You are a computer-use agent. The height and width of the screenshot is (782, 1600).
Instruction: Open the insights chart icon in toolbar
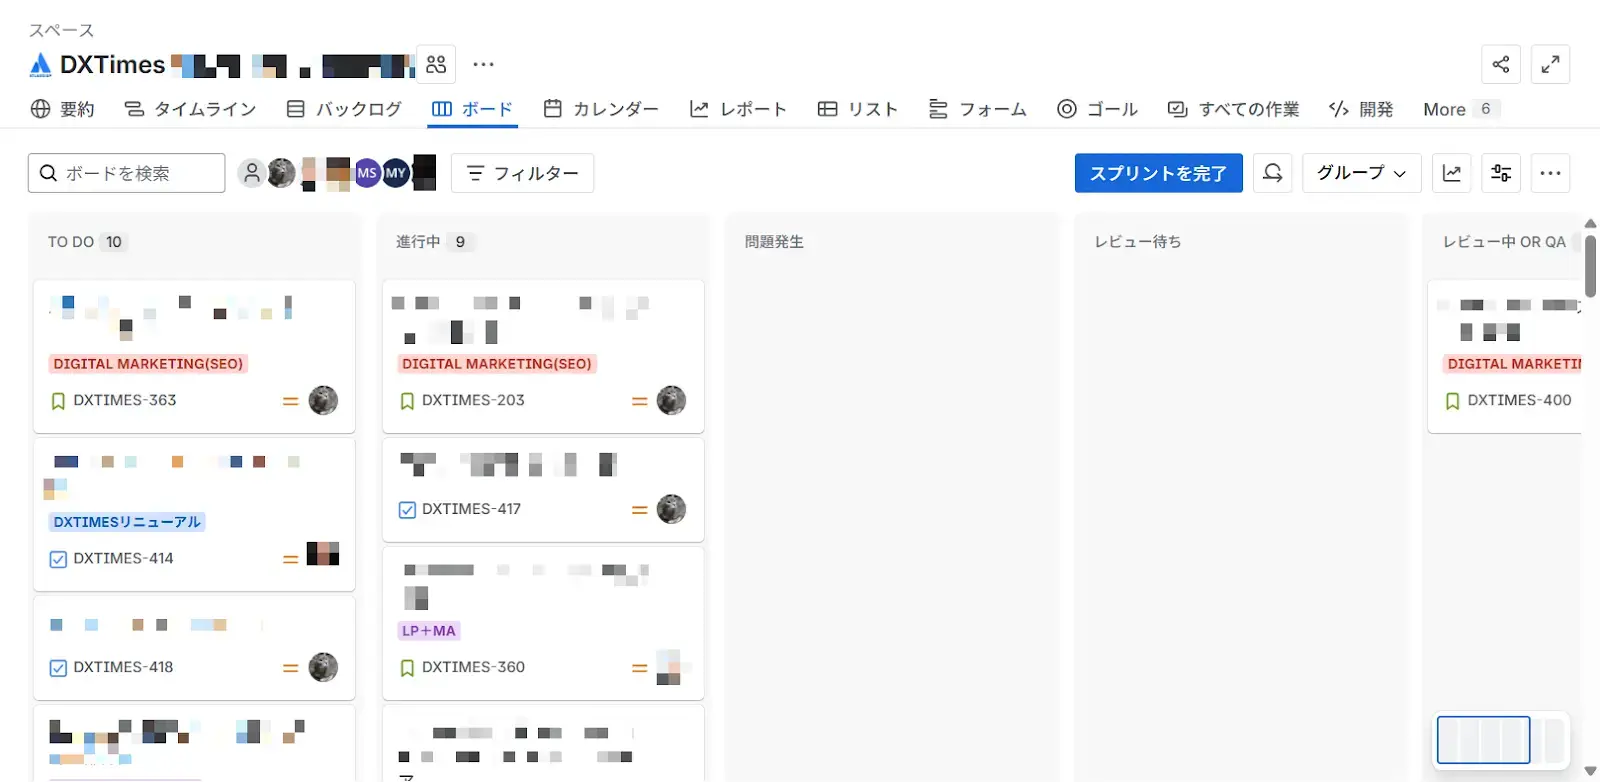tap(1452, 173)
